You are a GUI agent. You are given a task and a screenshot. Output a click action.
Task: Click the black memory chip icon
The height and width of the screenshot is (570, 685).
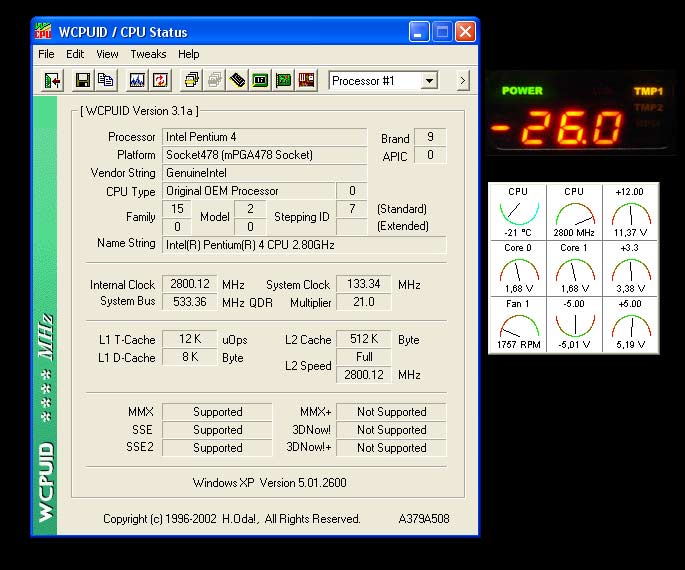[x=237, y=80]
